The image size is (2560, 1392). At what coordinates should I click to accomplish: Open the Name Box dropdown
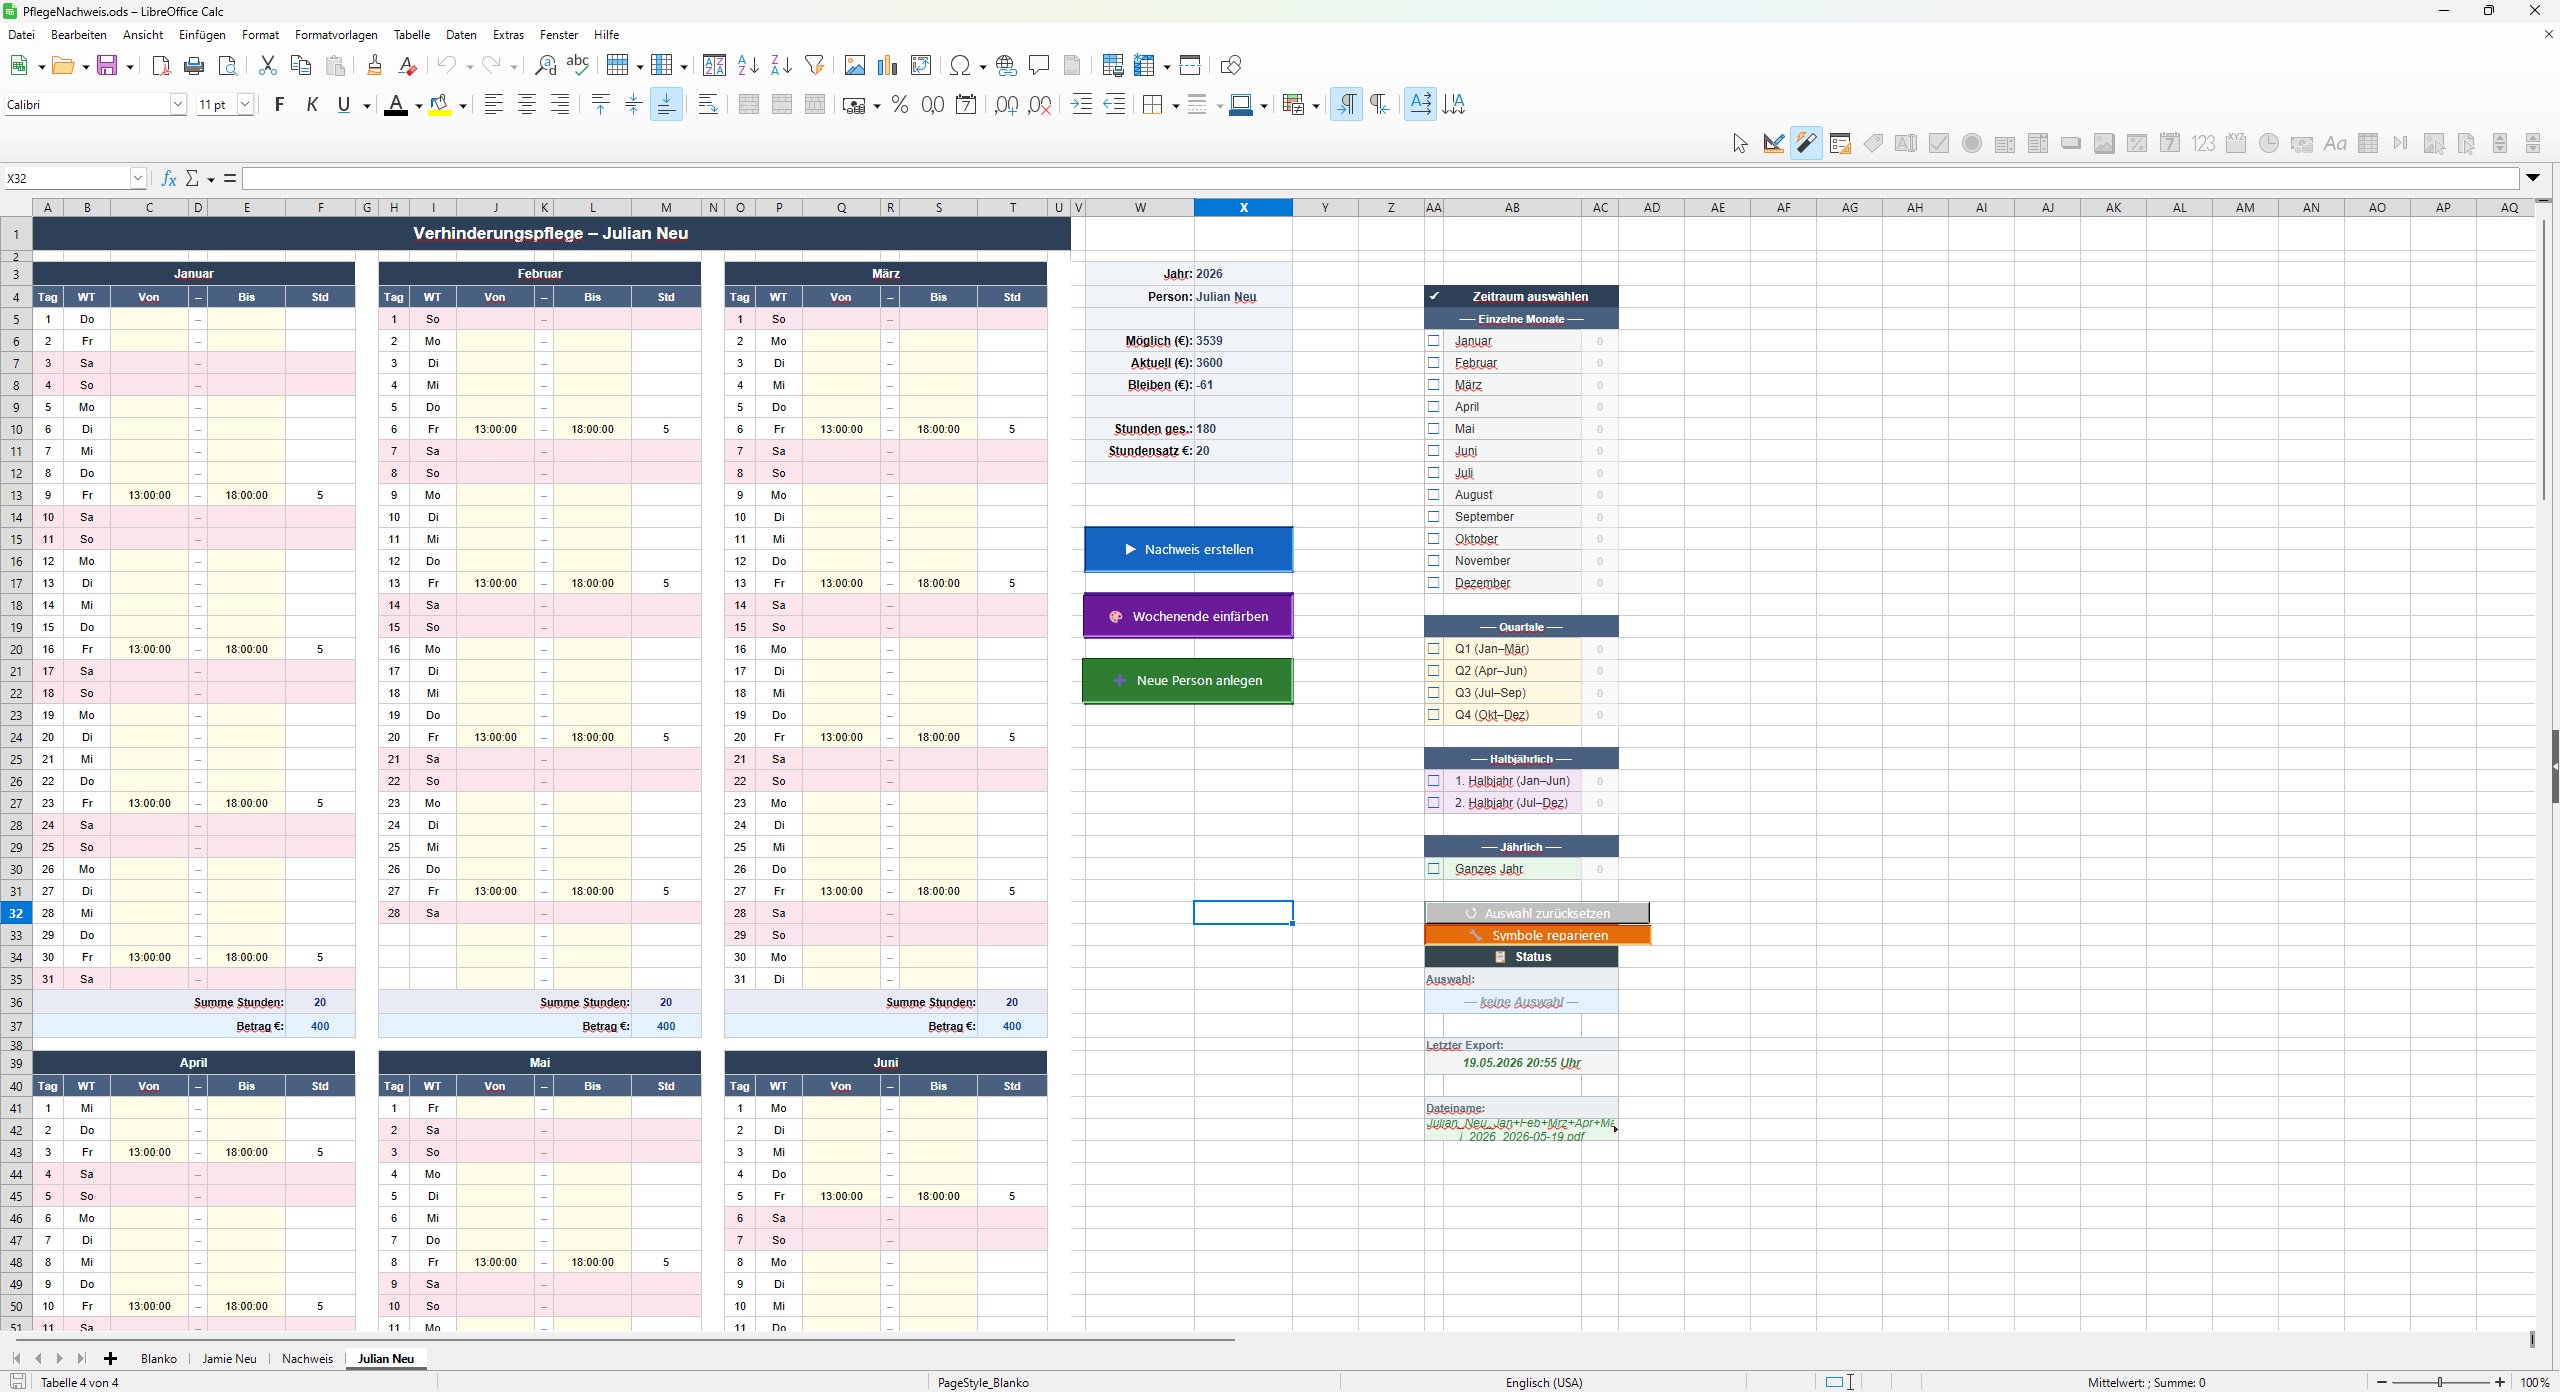tap(138, 178)
